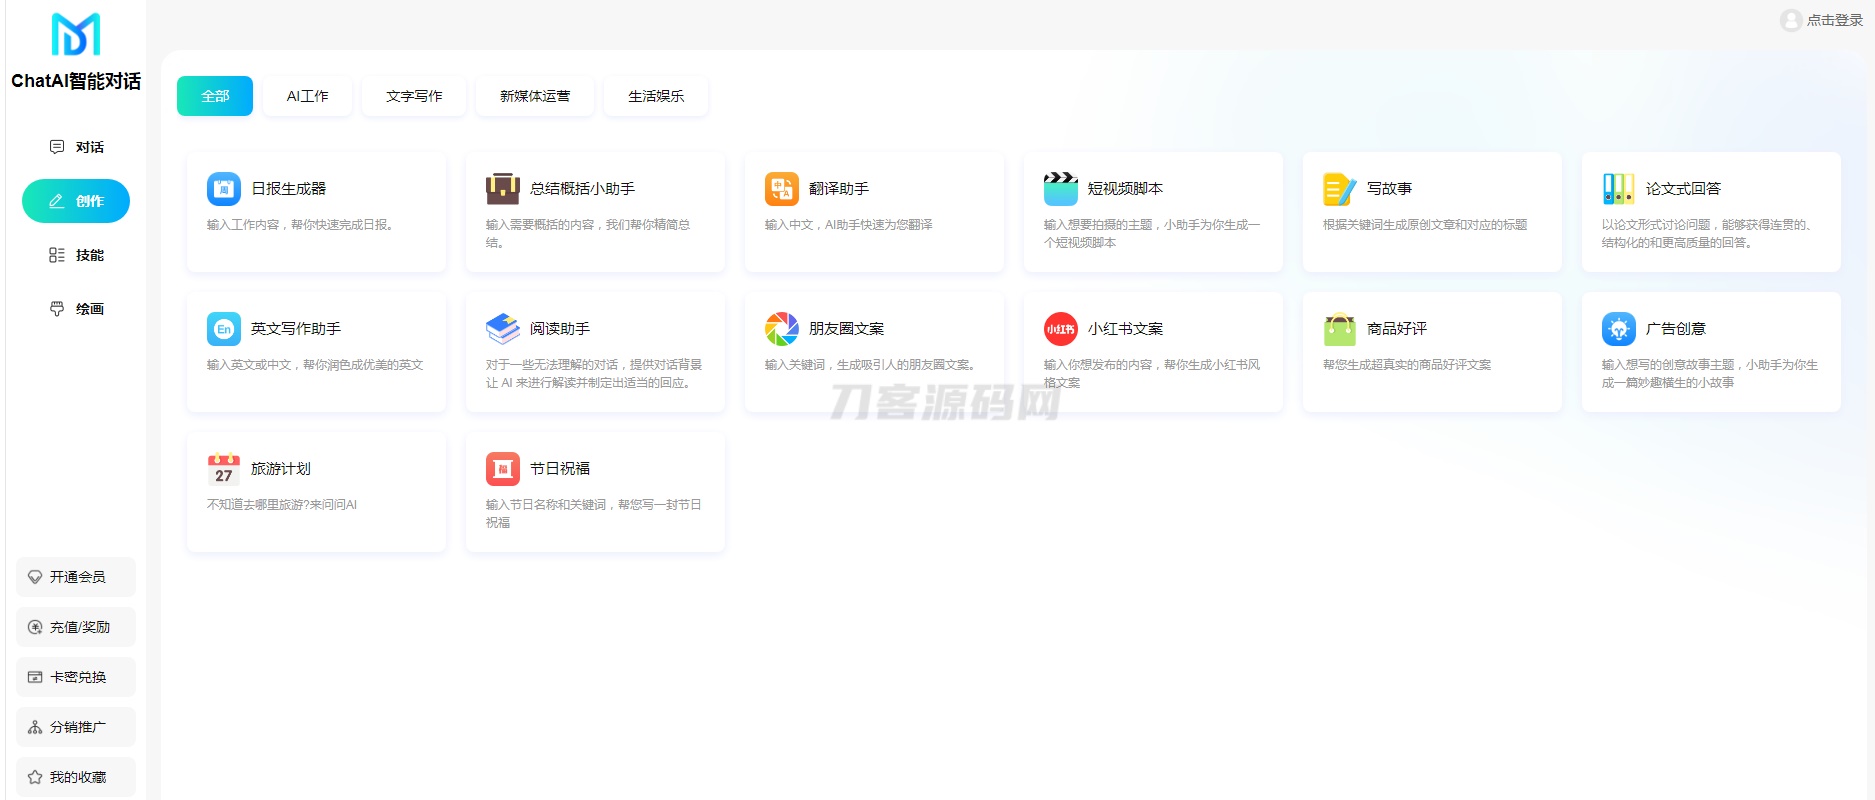Switch to the 生活娱乐 tab

[656, 96]
